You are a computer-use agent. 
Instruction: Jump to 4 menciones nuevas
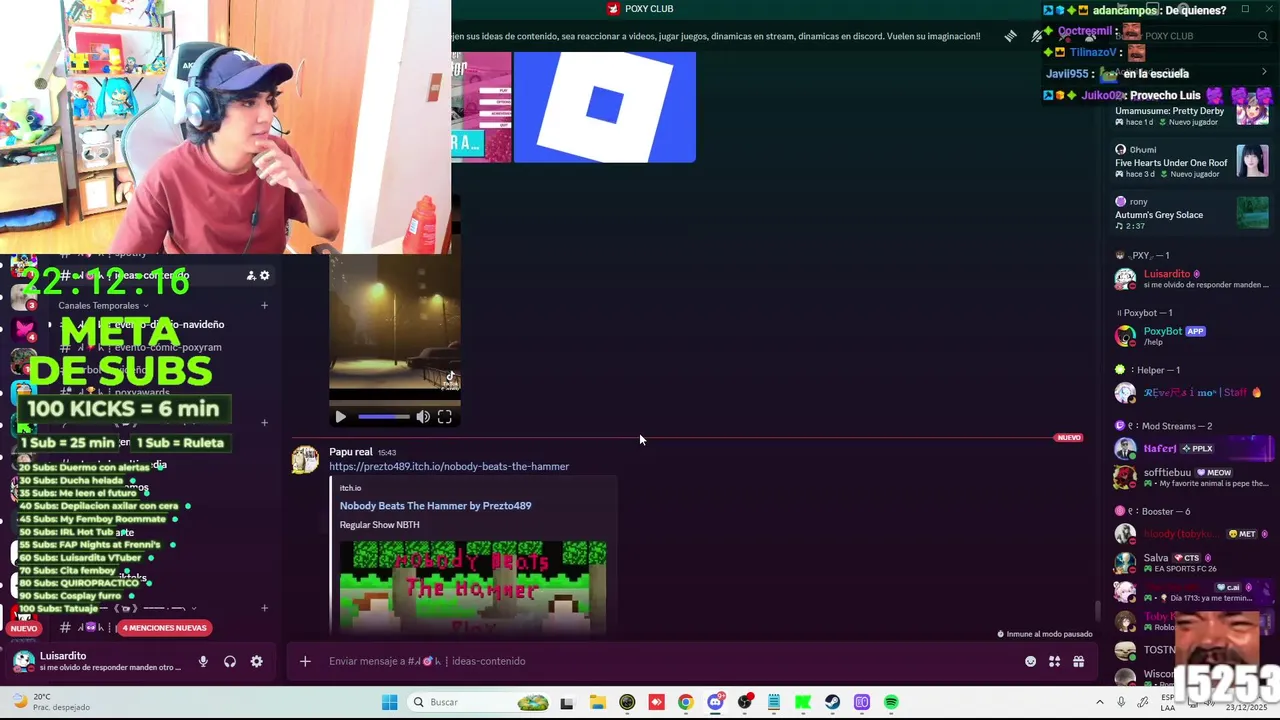coord(164,628)
